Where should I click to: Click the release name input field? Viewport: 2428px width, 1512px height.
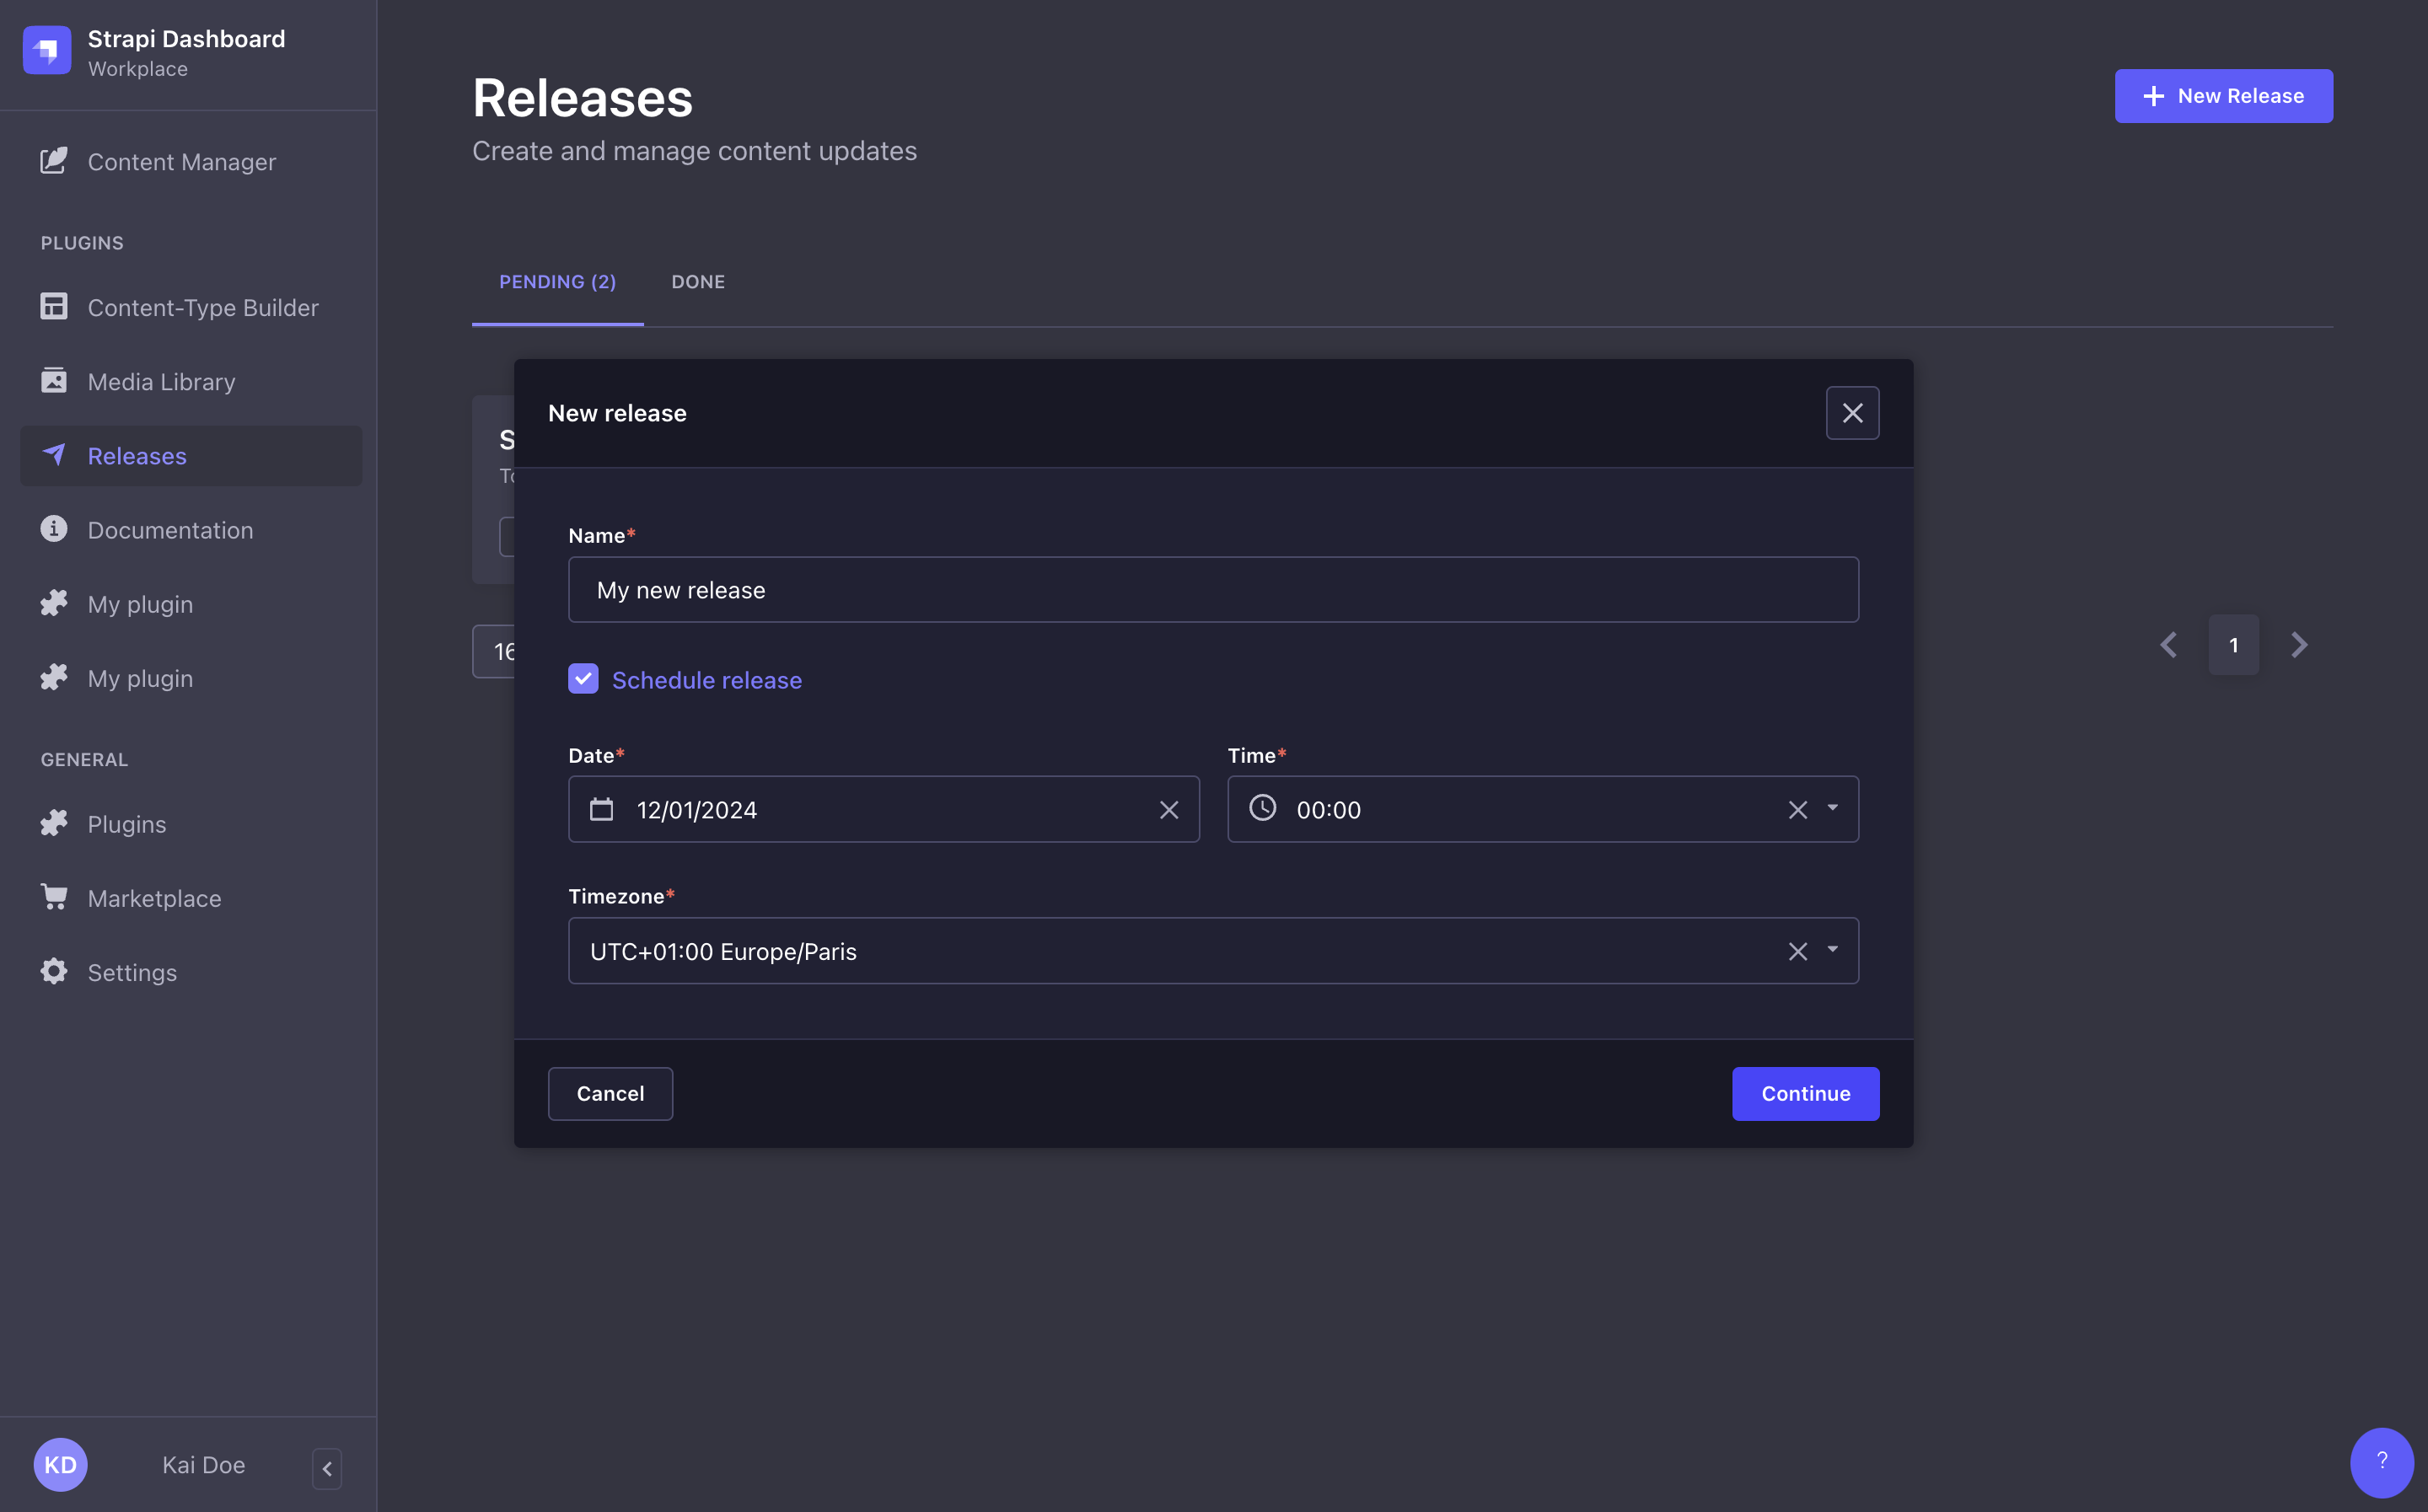[1214, 589]
